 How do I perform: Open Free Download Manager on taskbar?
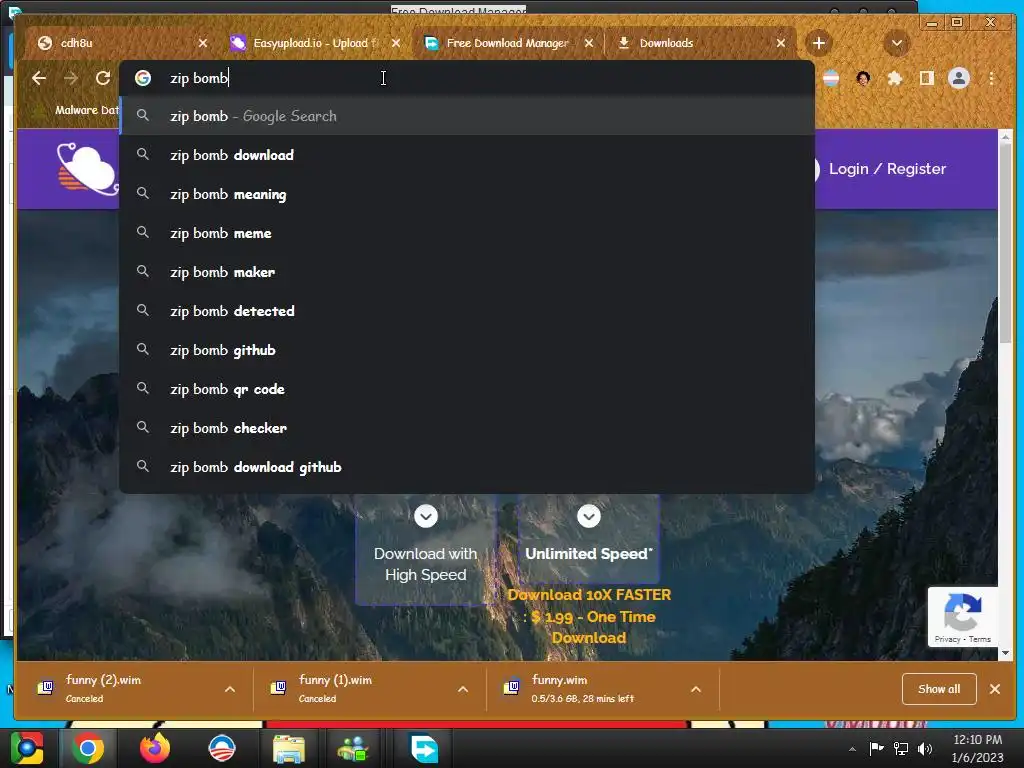424,748
